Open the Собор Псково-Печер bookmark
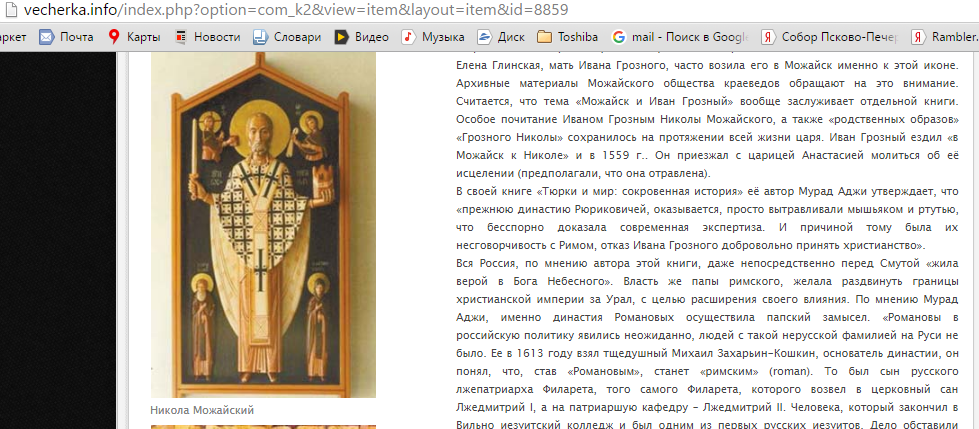This screenshot has height=429, width=979. pos(829,37)
